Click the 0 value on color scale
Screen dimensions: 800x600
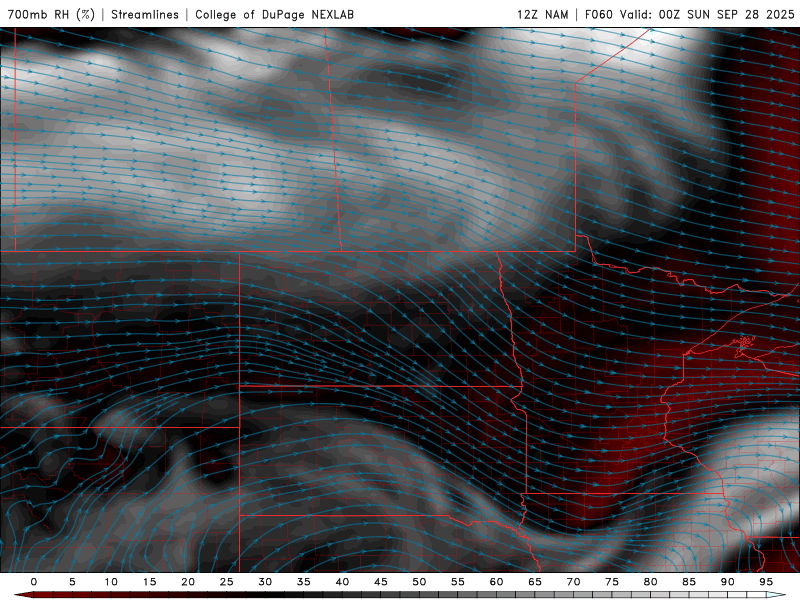click(34, 582)
